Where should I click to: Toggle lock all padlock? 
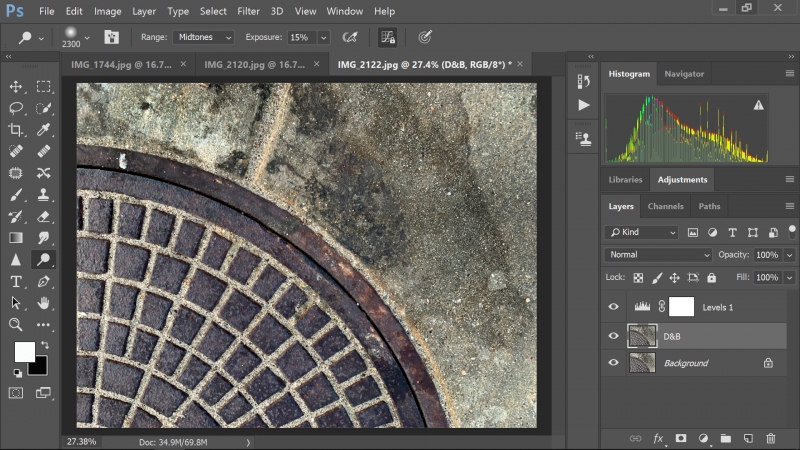pyautogui.click(x=712, y=278)
